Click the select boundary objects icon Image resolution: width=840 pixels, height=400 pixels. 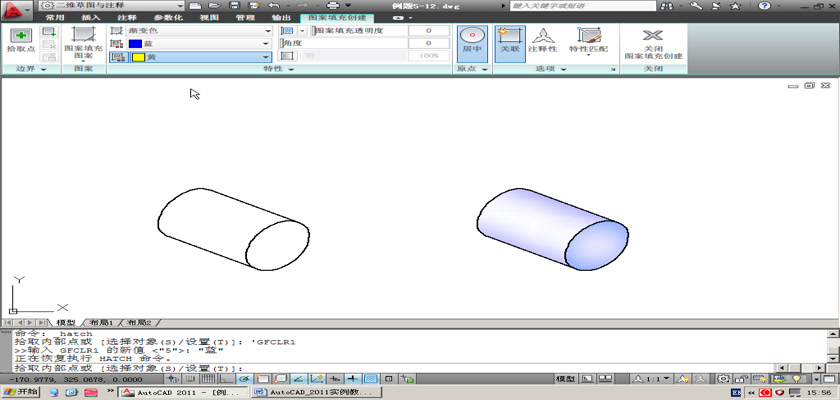(49, 32)
